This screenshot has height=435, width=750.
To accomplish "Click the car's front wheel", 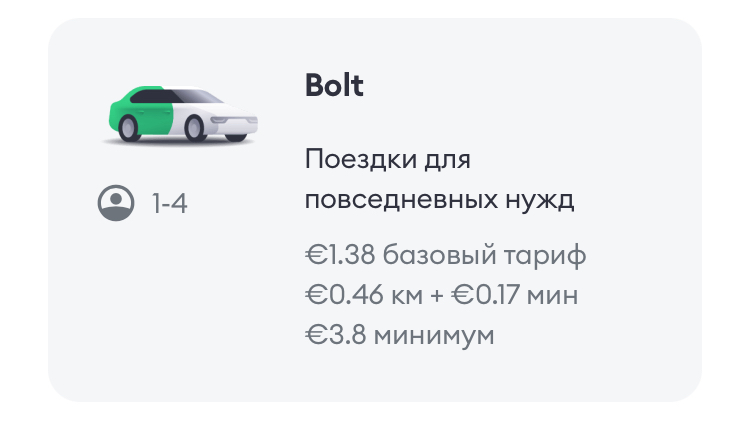I will [x=195, y=128].
